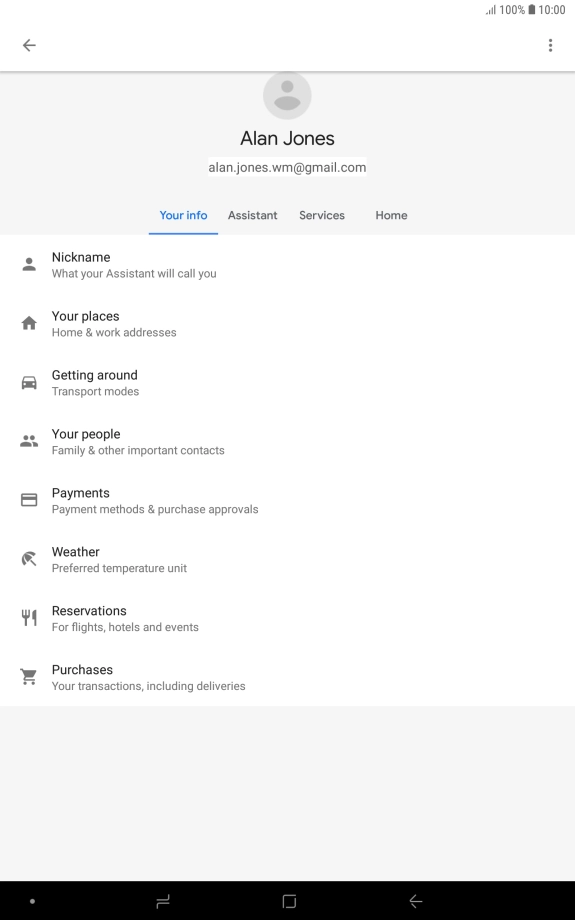
Task: Tap the group icon for Your people
Action: 29,441
